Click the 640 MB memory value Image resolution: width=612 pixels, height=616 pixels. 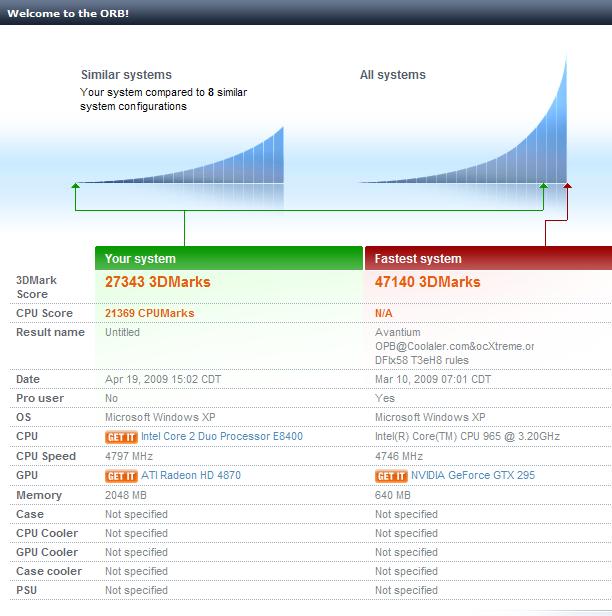pyautogui.click(x=393, y=495)
